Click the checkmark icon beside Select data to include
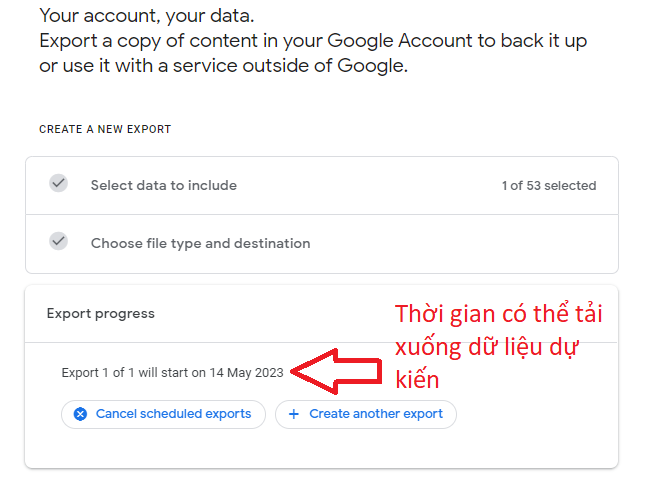This screenshot has height=486, width=651. coord(59,183)
